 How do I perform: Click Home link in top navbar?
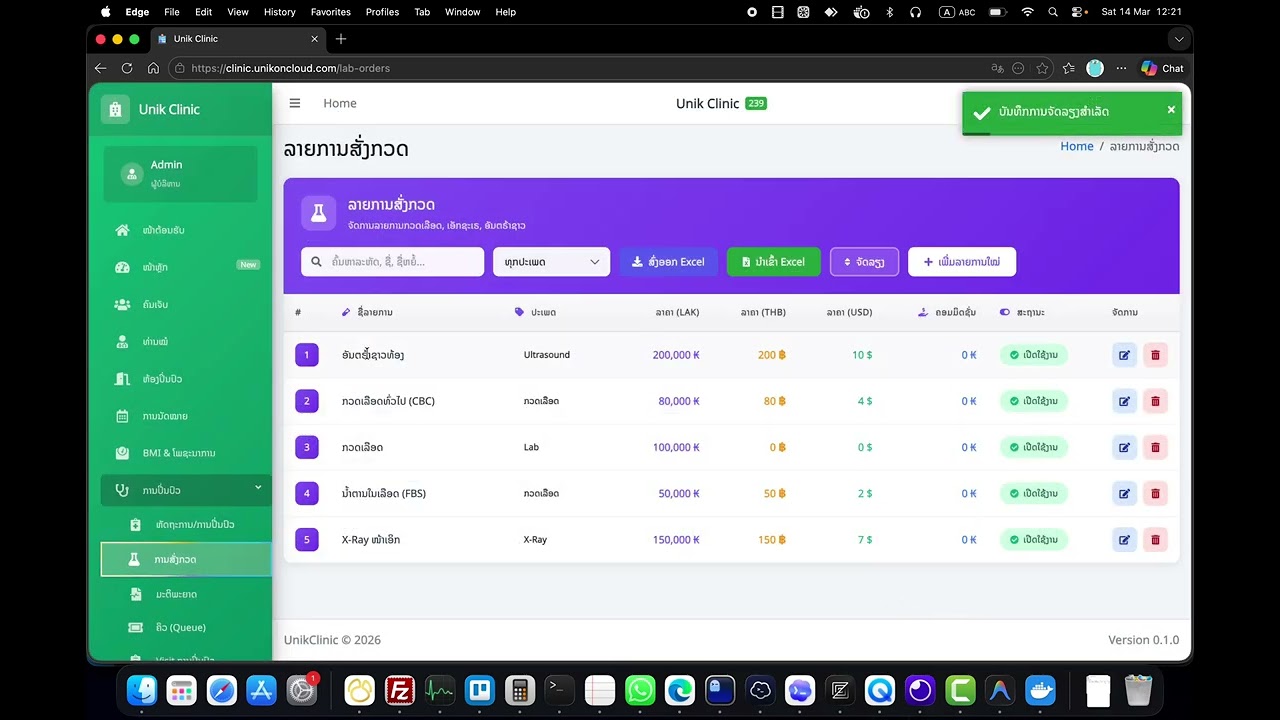(x=340, y=103)
